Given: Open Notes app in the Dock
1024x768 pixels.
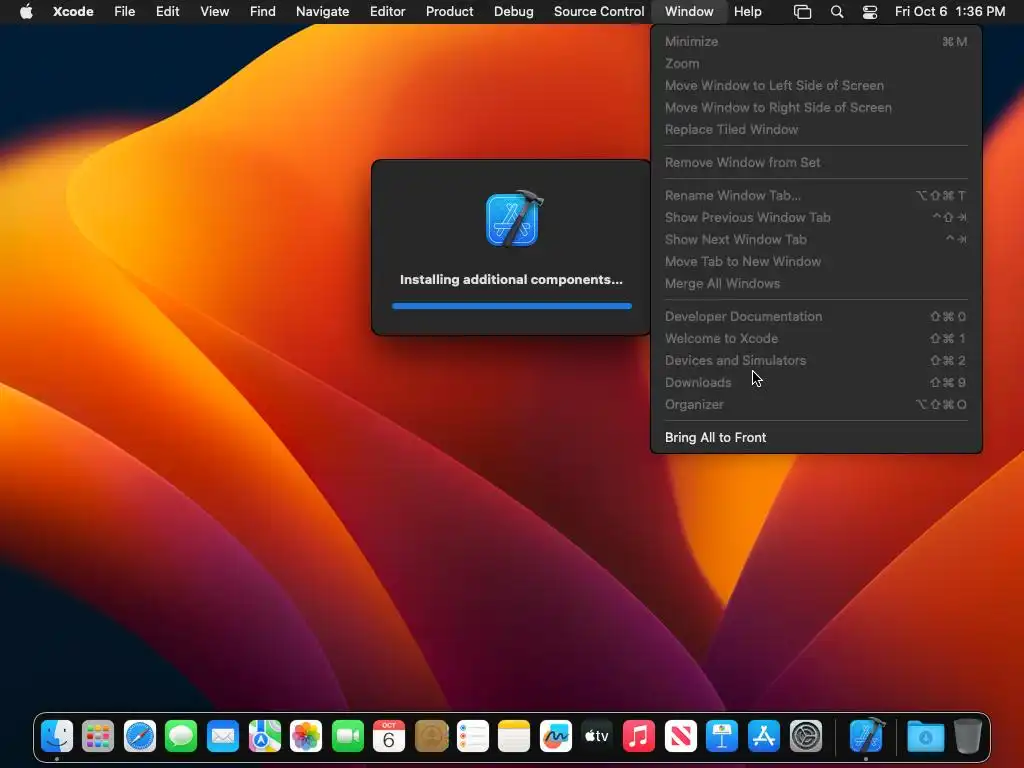Looking at the screenshot, I should [x=514, y=737].
